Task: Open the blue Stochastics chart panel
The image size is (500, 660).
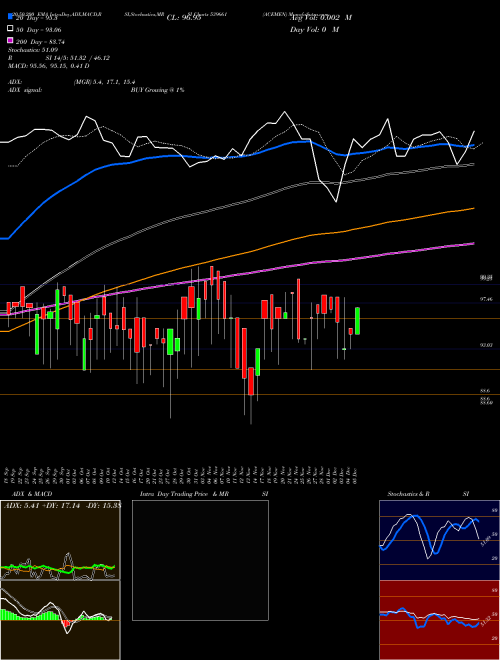Action: tap(439, 540)
